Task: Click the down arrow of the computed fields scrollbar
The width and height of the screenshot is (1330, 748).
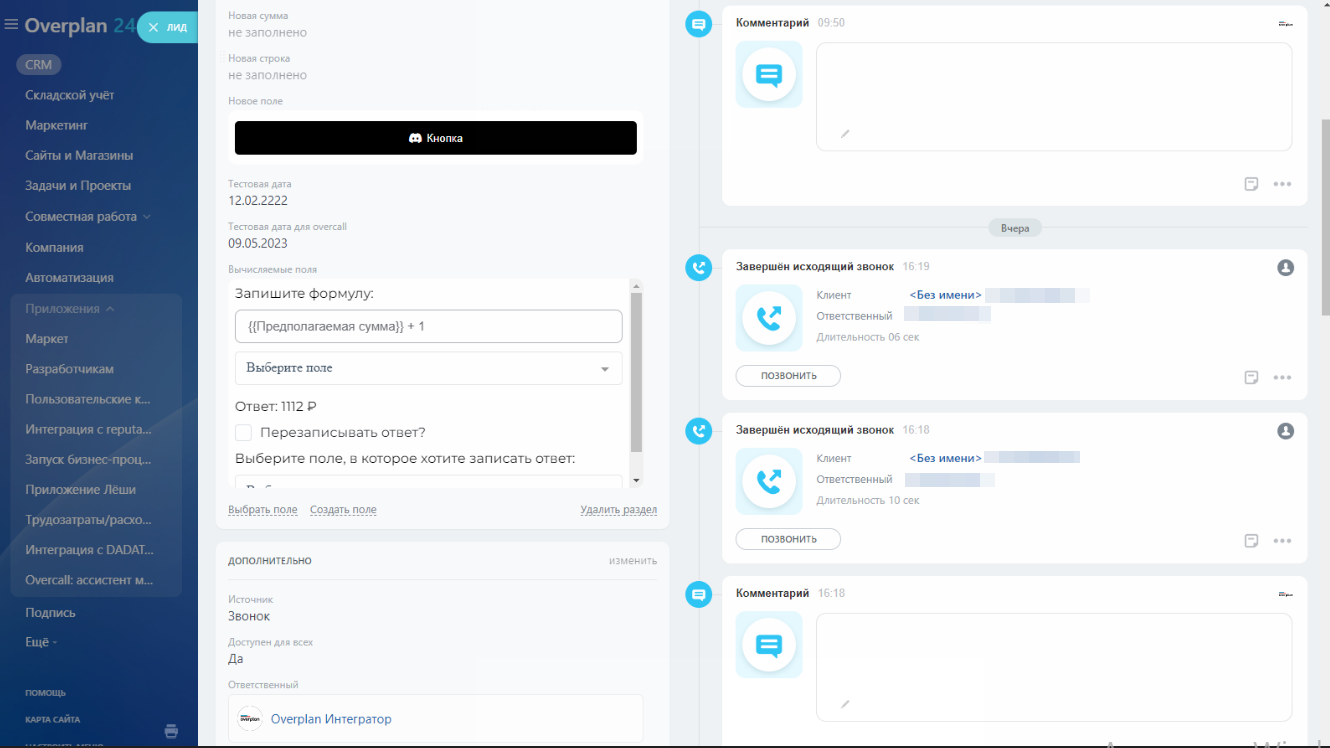Action: 636,481
